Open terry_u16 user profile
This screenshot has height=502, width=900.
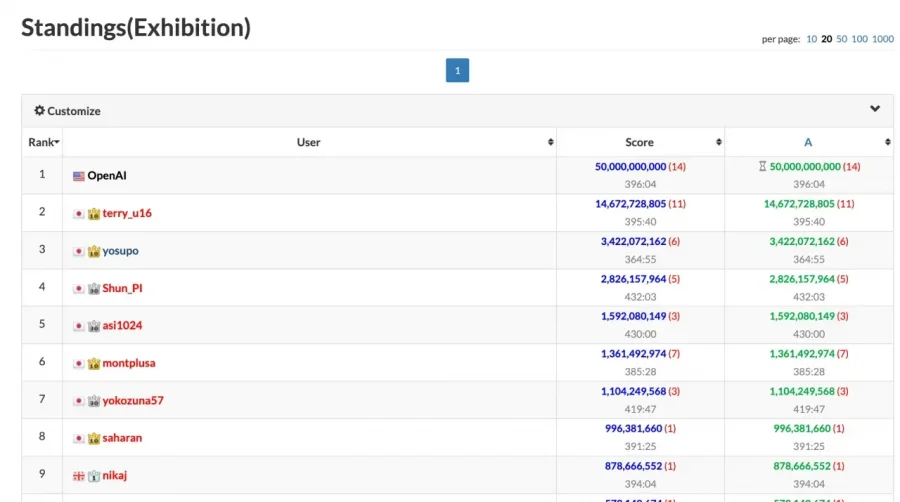(127, 213)
